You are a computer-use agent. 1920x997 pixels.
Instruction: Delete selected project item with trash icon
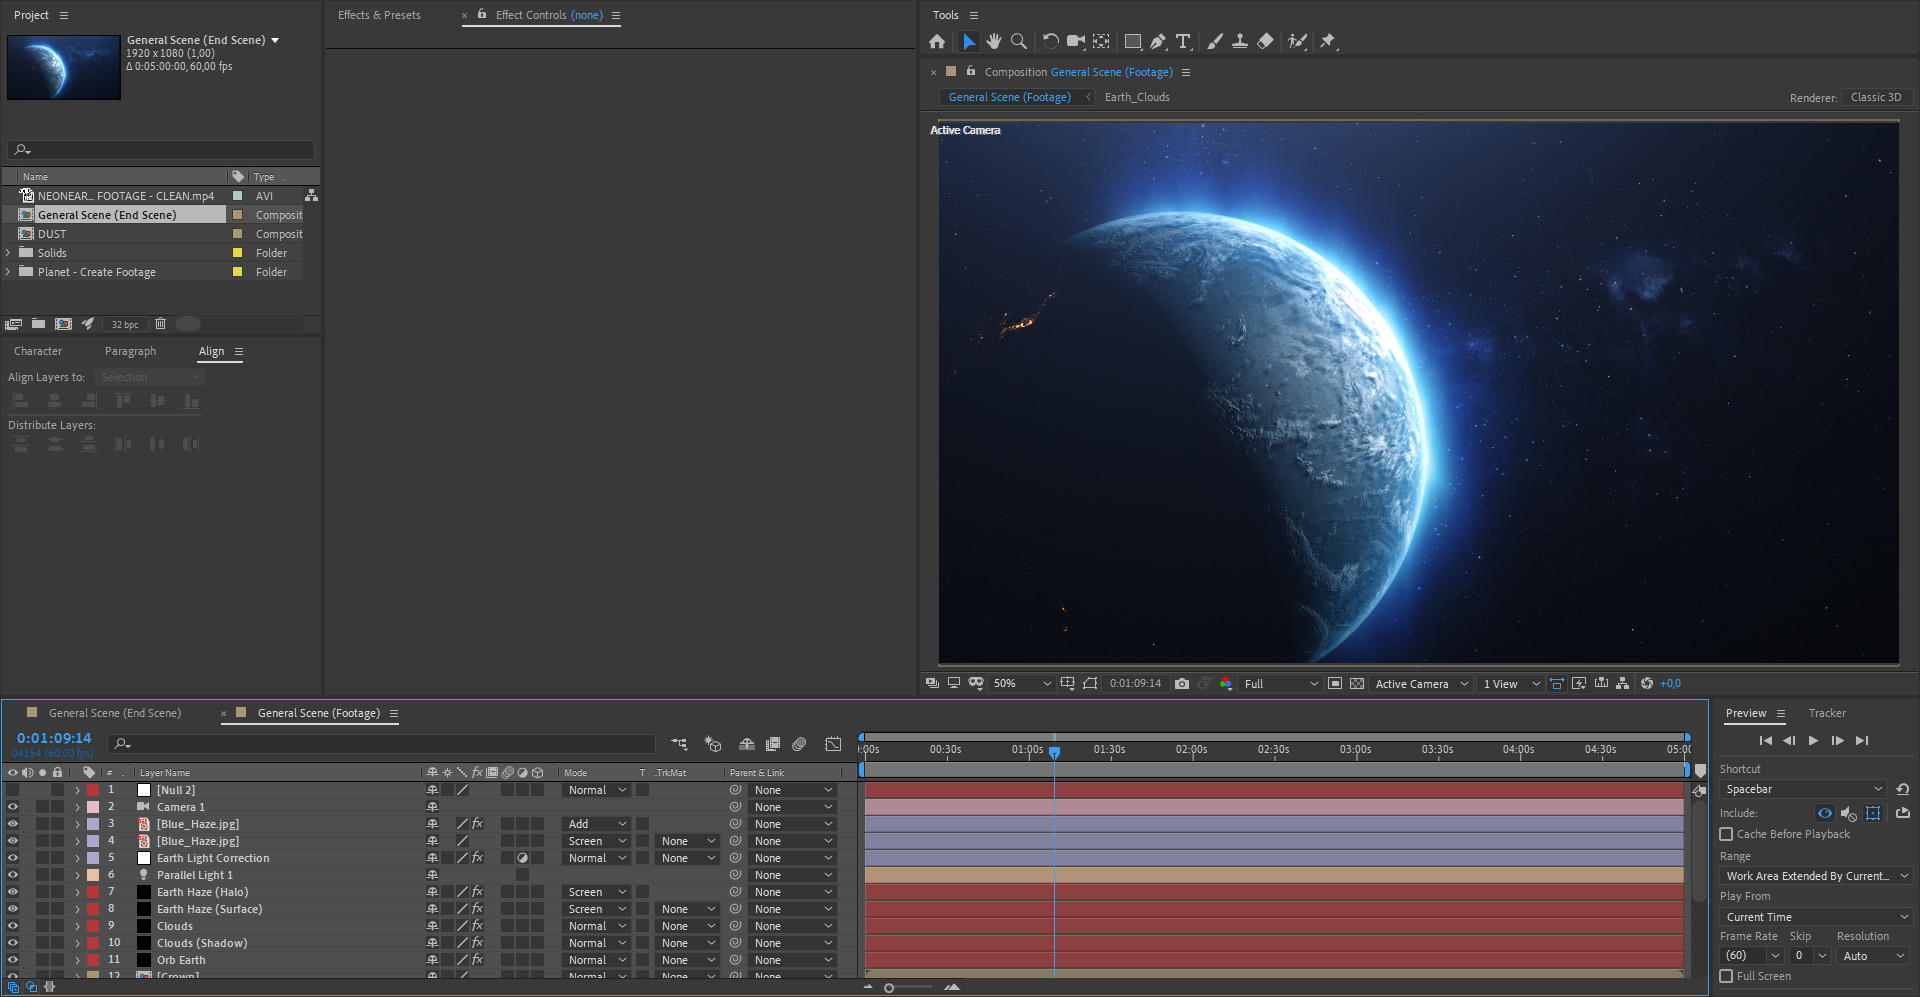(160, 324)
